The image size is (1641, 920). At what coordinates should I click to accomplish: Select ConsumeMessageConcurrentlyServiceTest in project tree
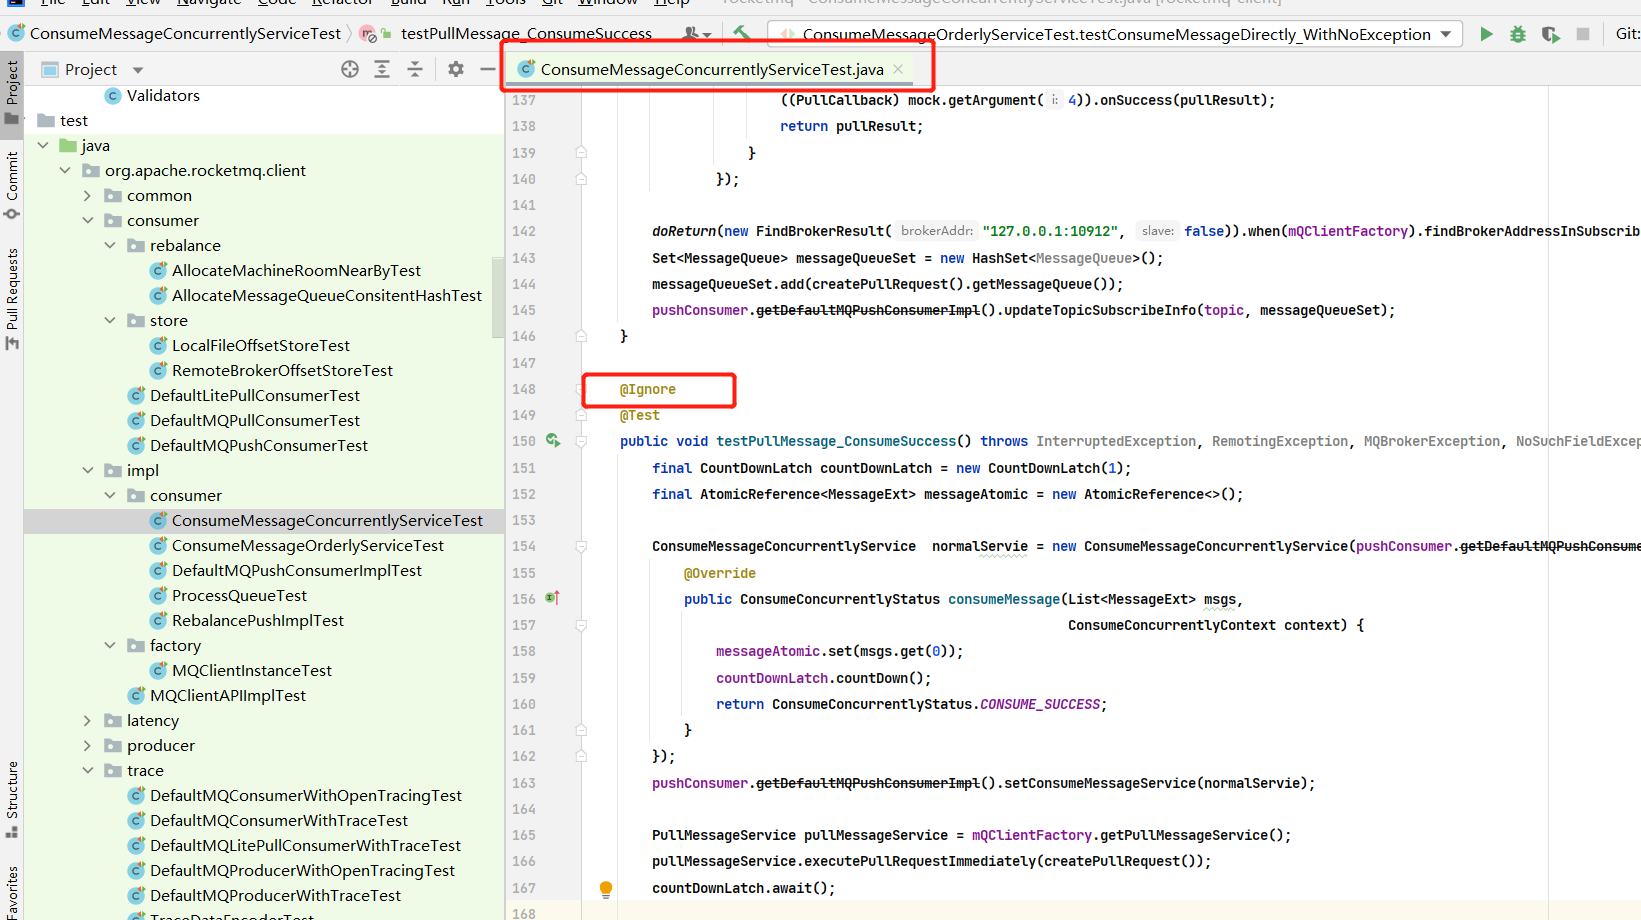327,520
